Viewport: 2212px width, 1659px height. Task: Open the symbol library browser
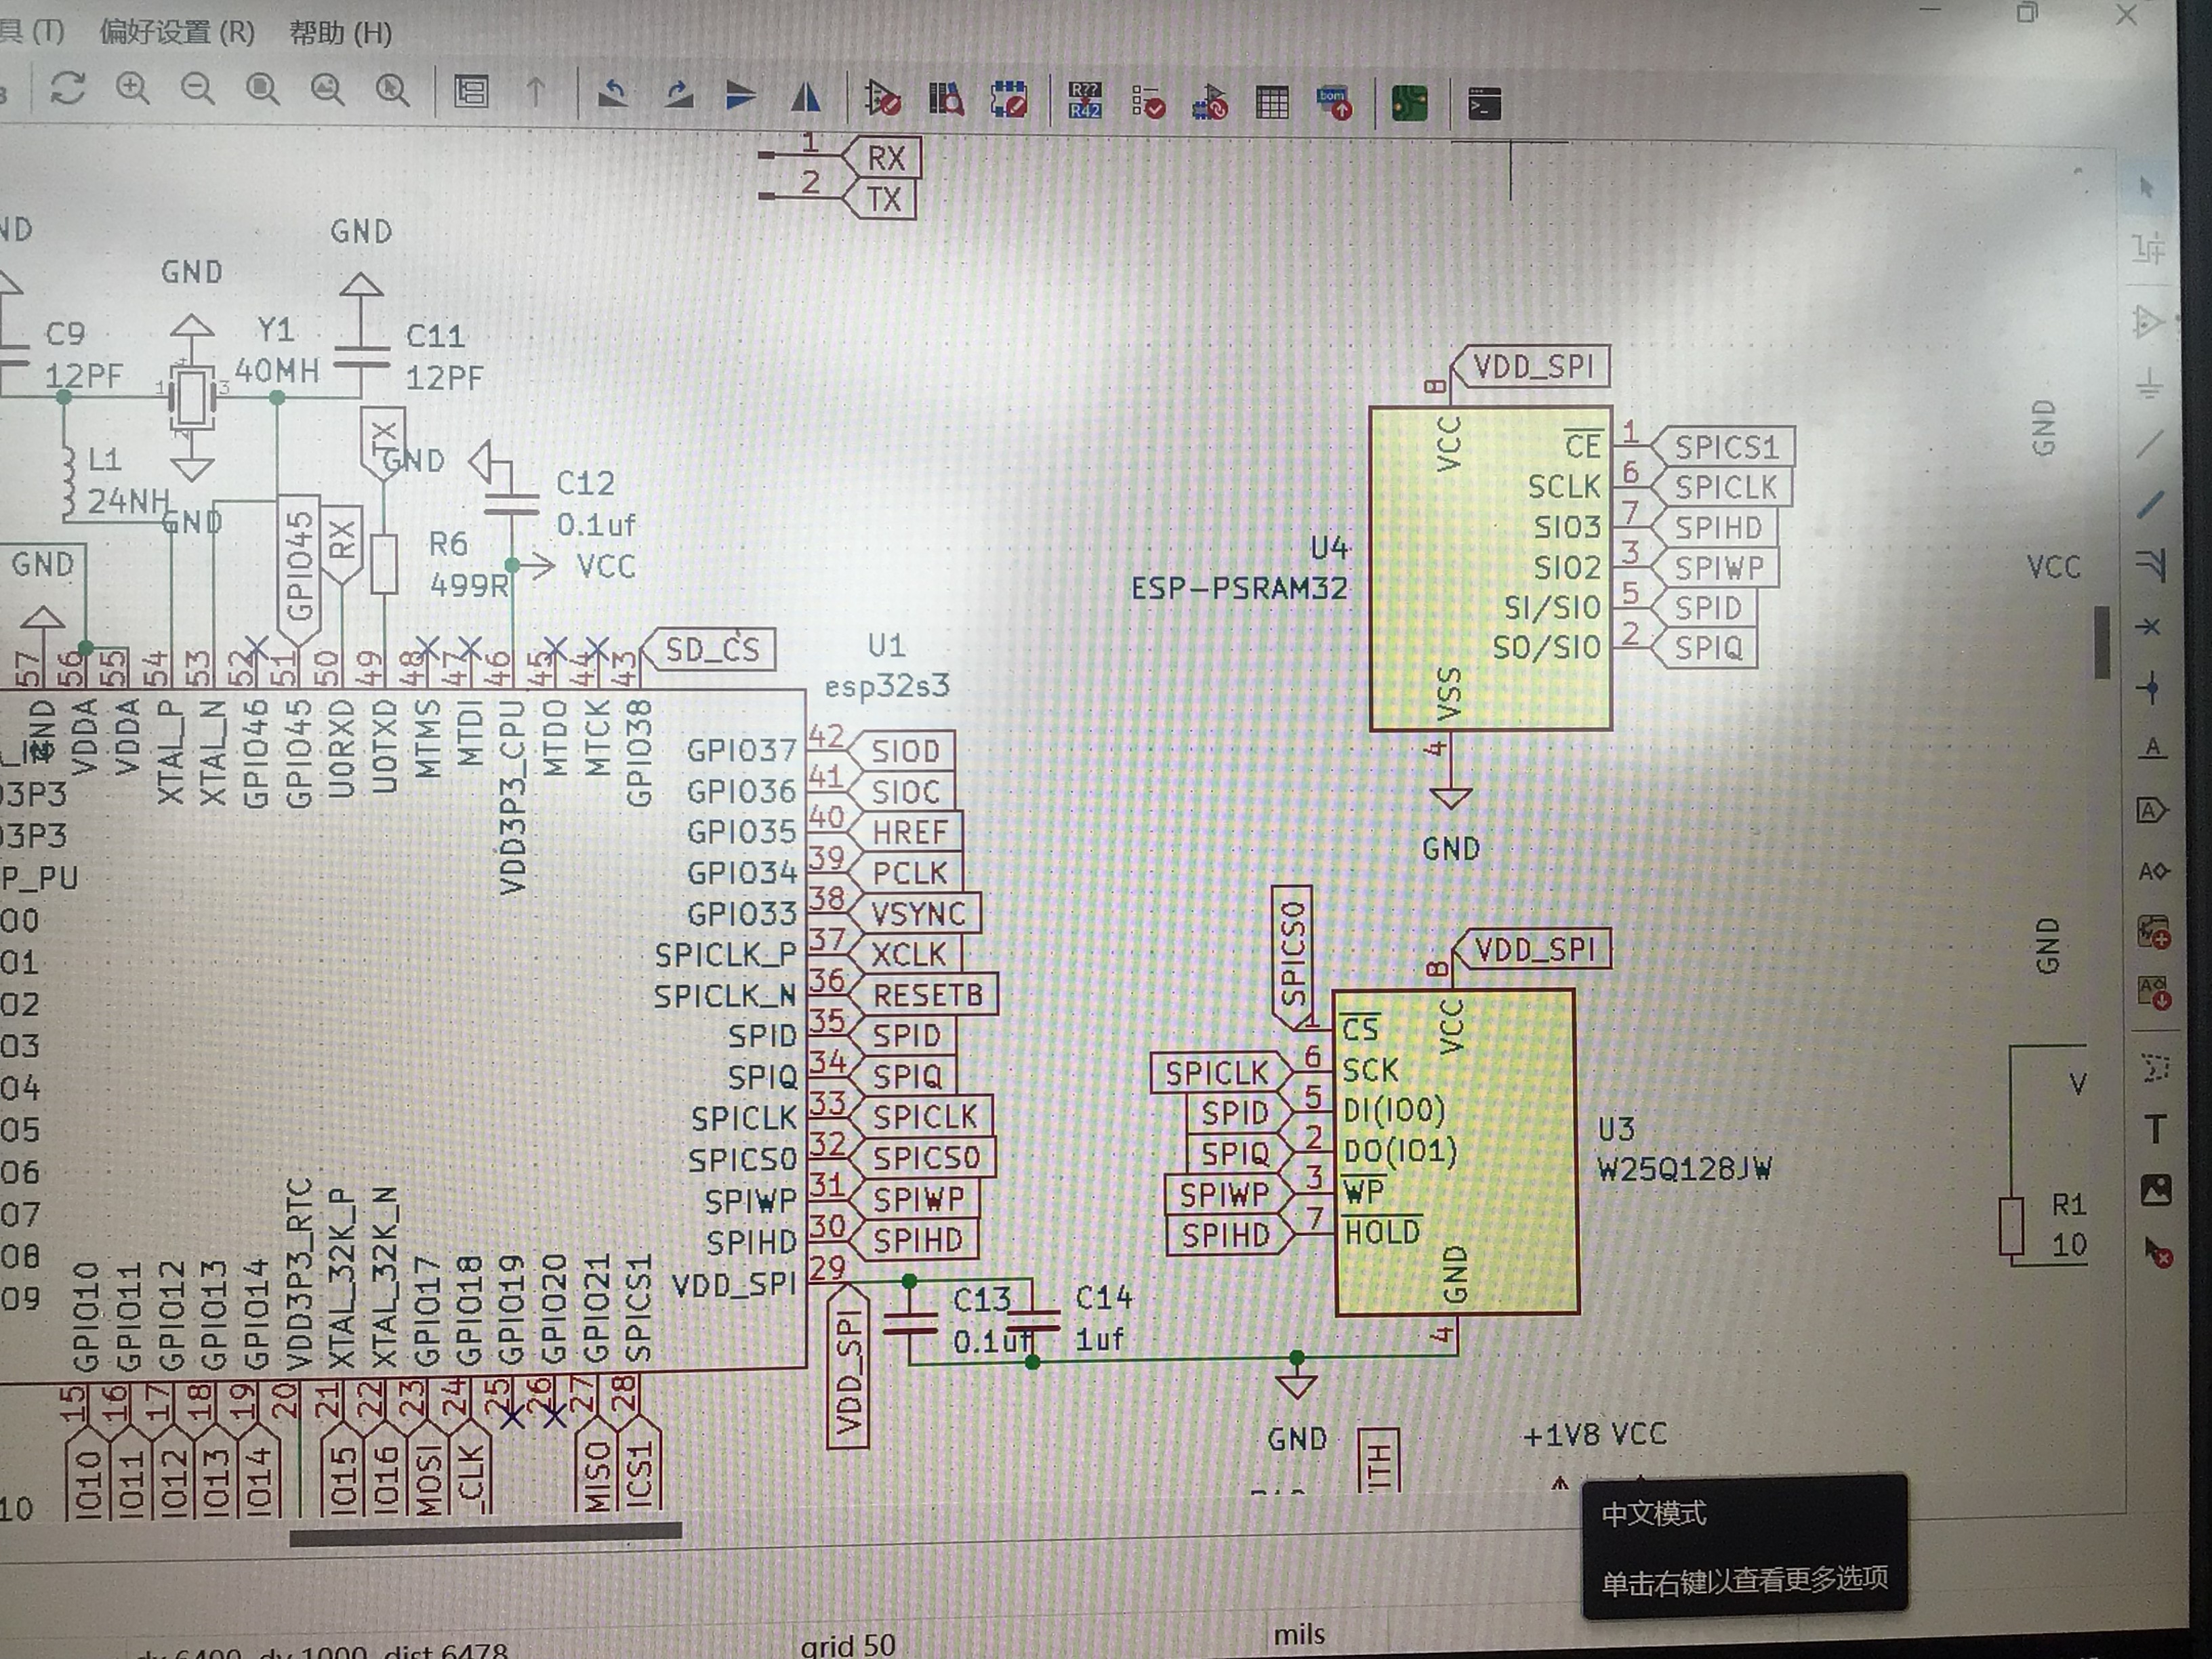pos(946,99)
